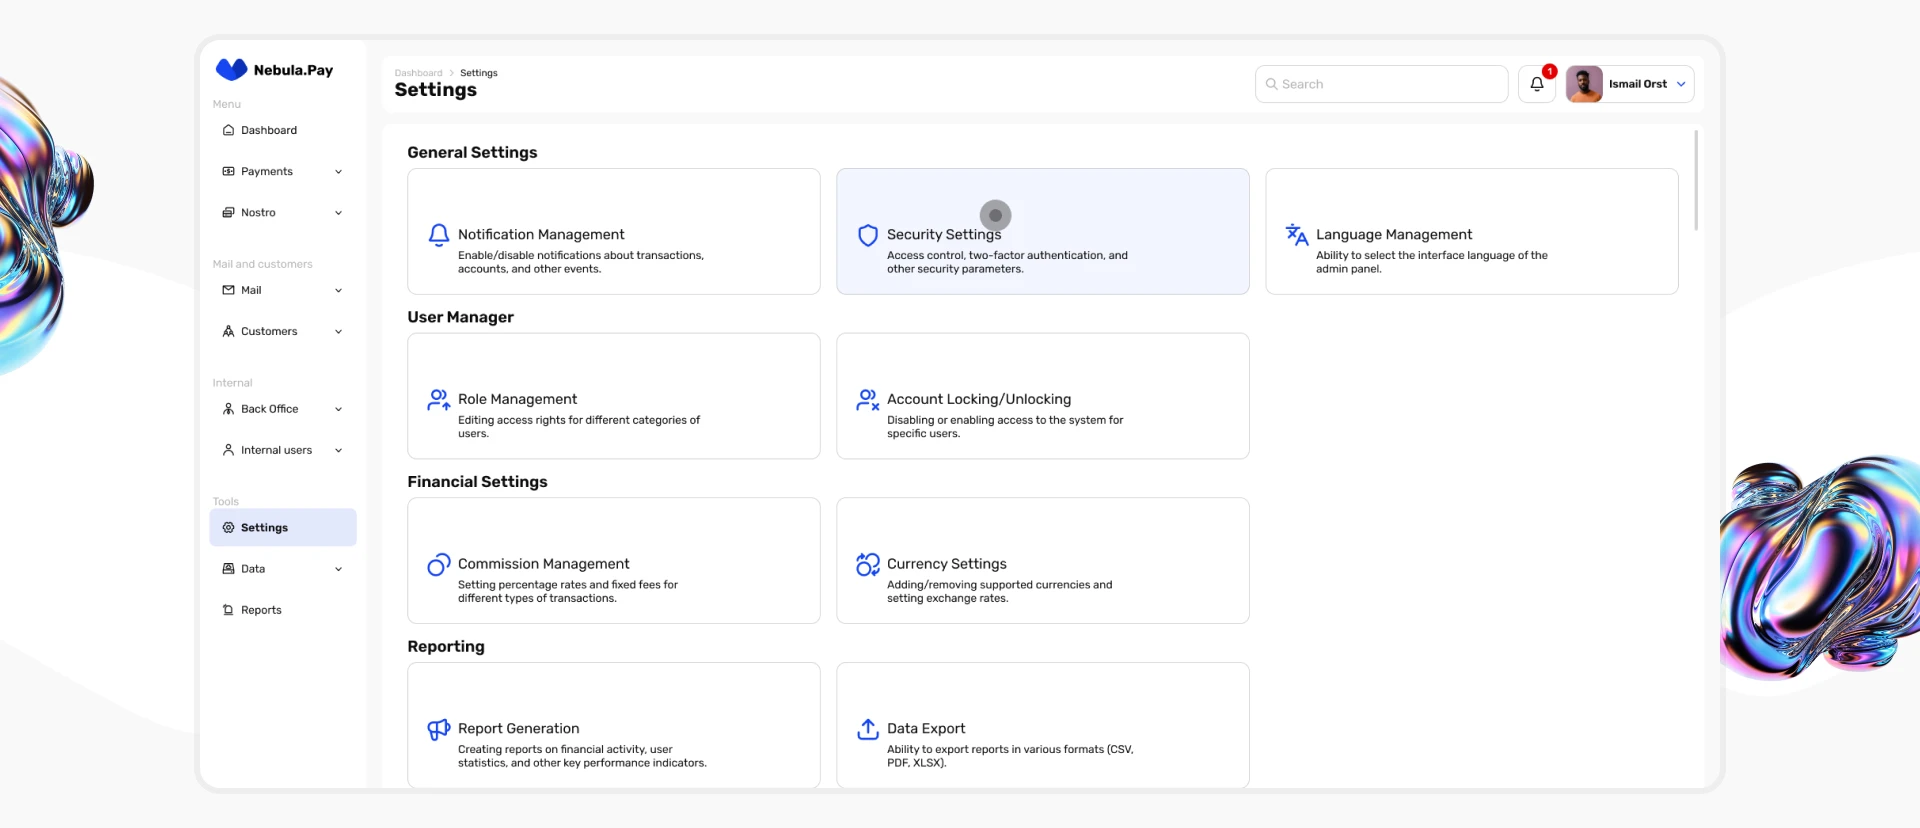Click the Security Settings shield icon
The height and width of the screenshot is (828, 1920).
[x=868, y=235]
